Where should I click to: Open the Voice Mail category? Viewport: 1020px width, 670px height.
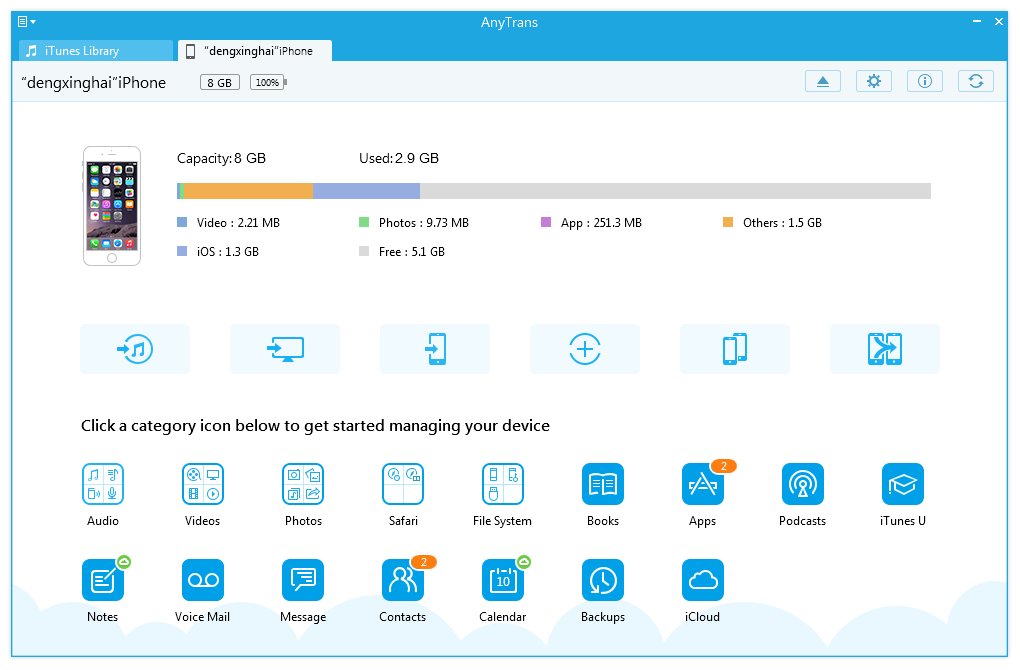(203, 580)
